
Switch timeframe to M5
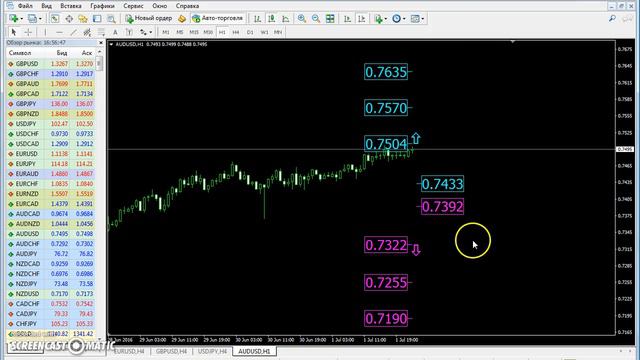click(180, 32)
